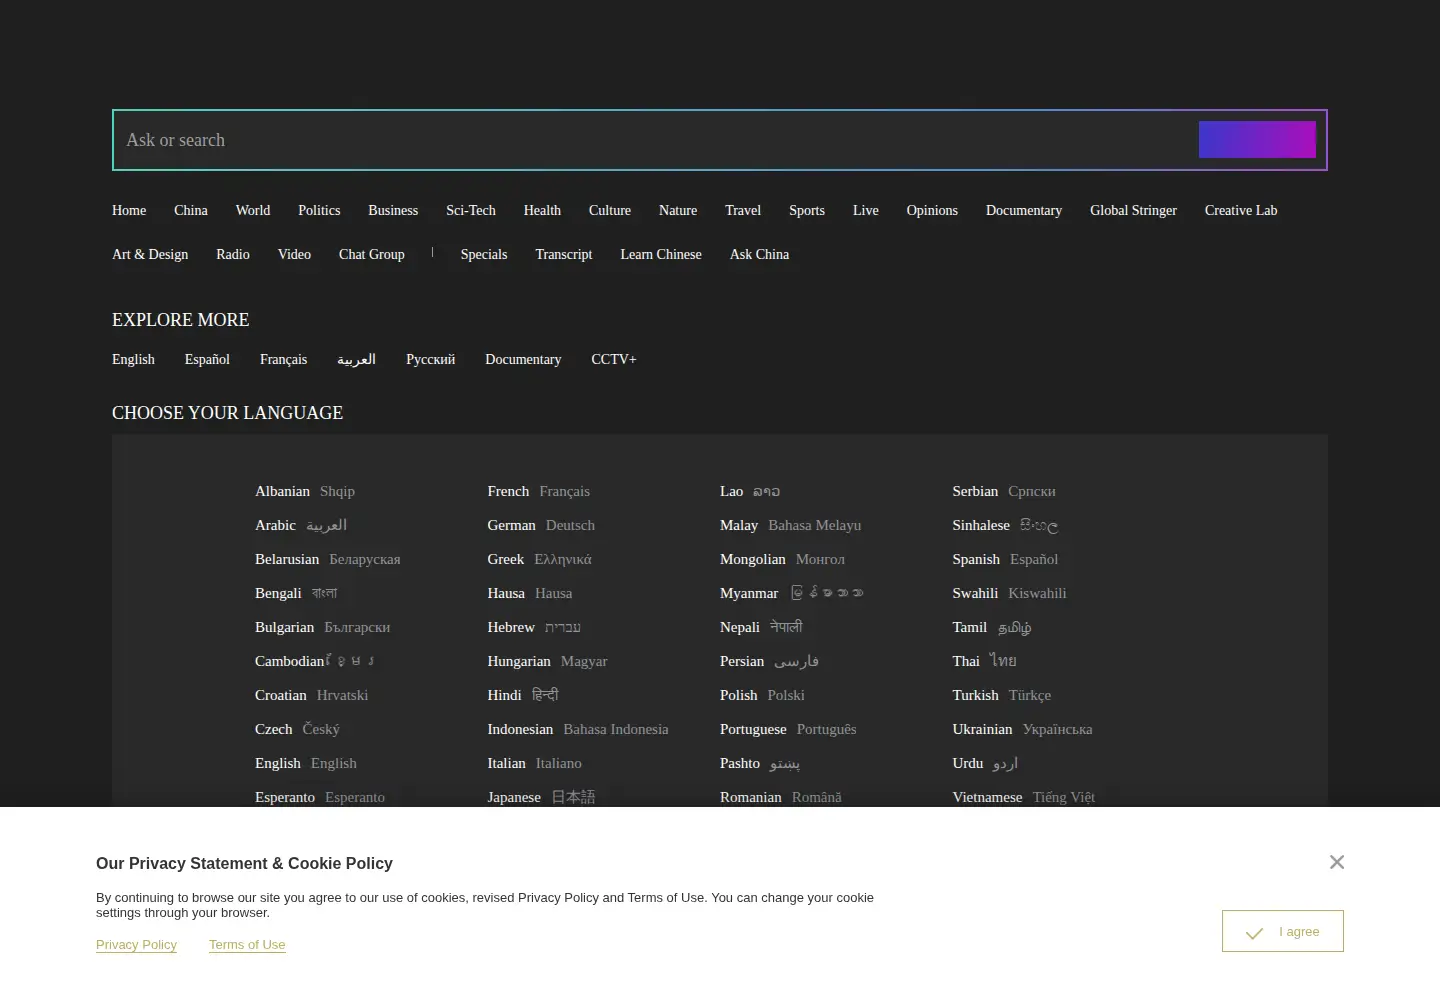Screen dimensions: 1440x1000
Task: Select Creative Lab in the navigation
Action: click(x=1241, y=210)
